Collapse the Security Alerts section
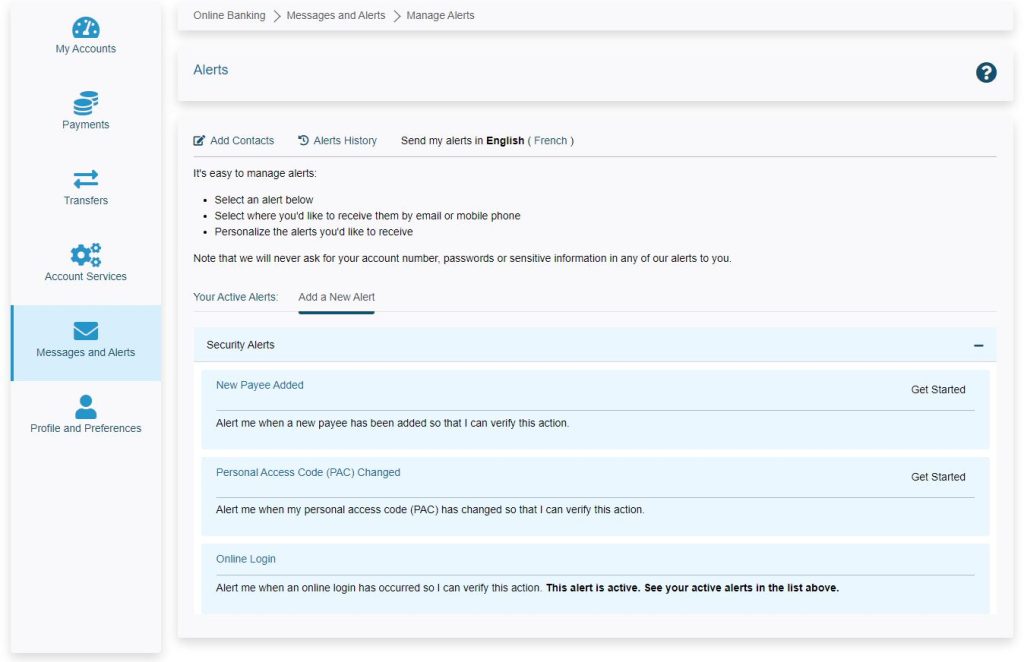 981,343
